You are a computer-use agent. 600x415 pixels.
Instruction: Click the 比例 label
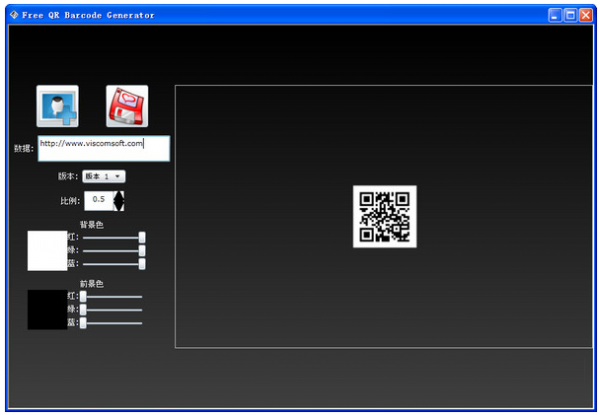(x=70, y=201)
